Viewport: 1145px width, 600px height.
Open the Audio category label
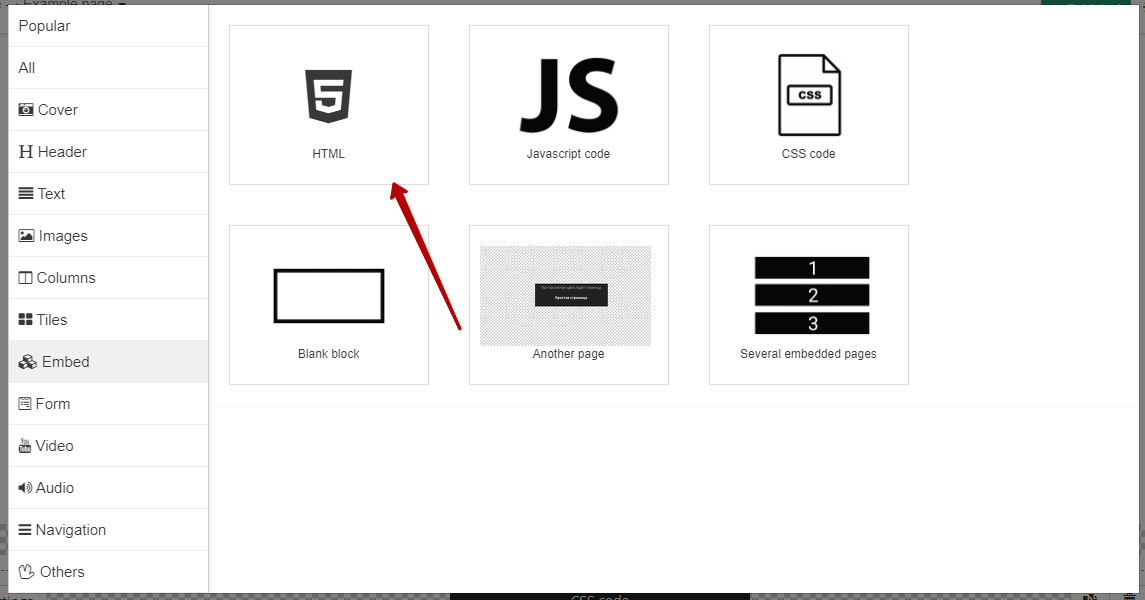(x=55, y=488)
